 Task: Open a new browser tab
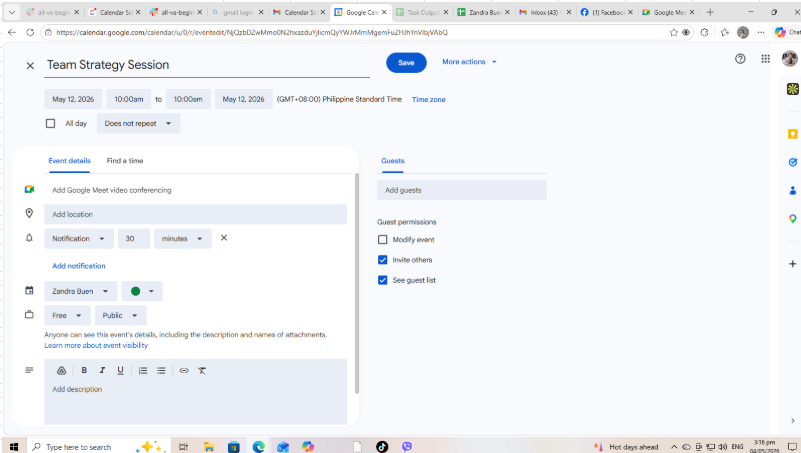pyautogui.click(x=710, y=12)
